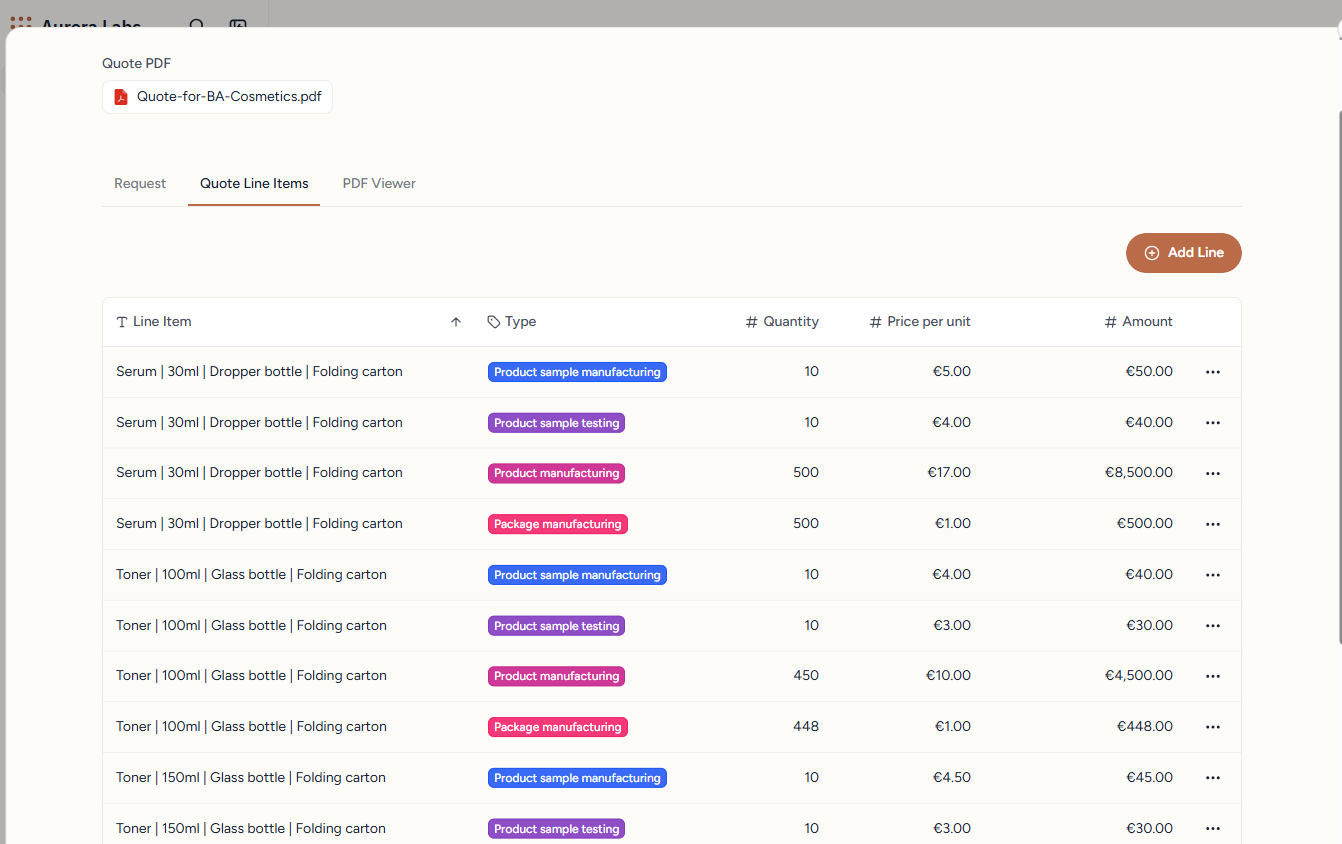Open row menu for Toner 100ml €40.00 line
1342x844 pixels.
1213,575
